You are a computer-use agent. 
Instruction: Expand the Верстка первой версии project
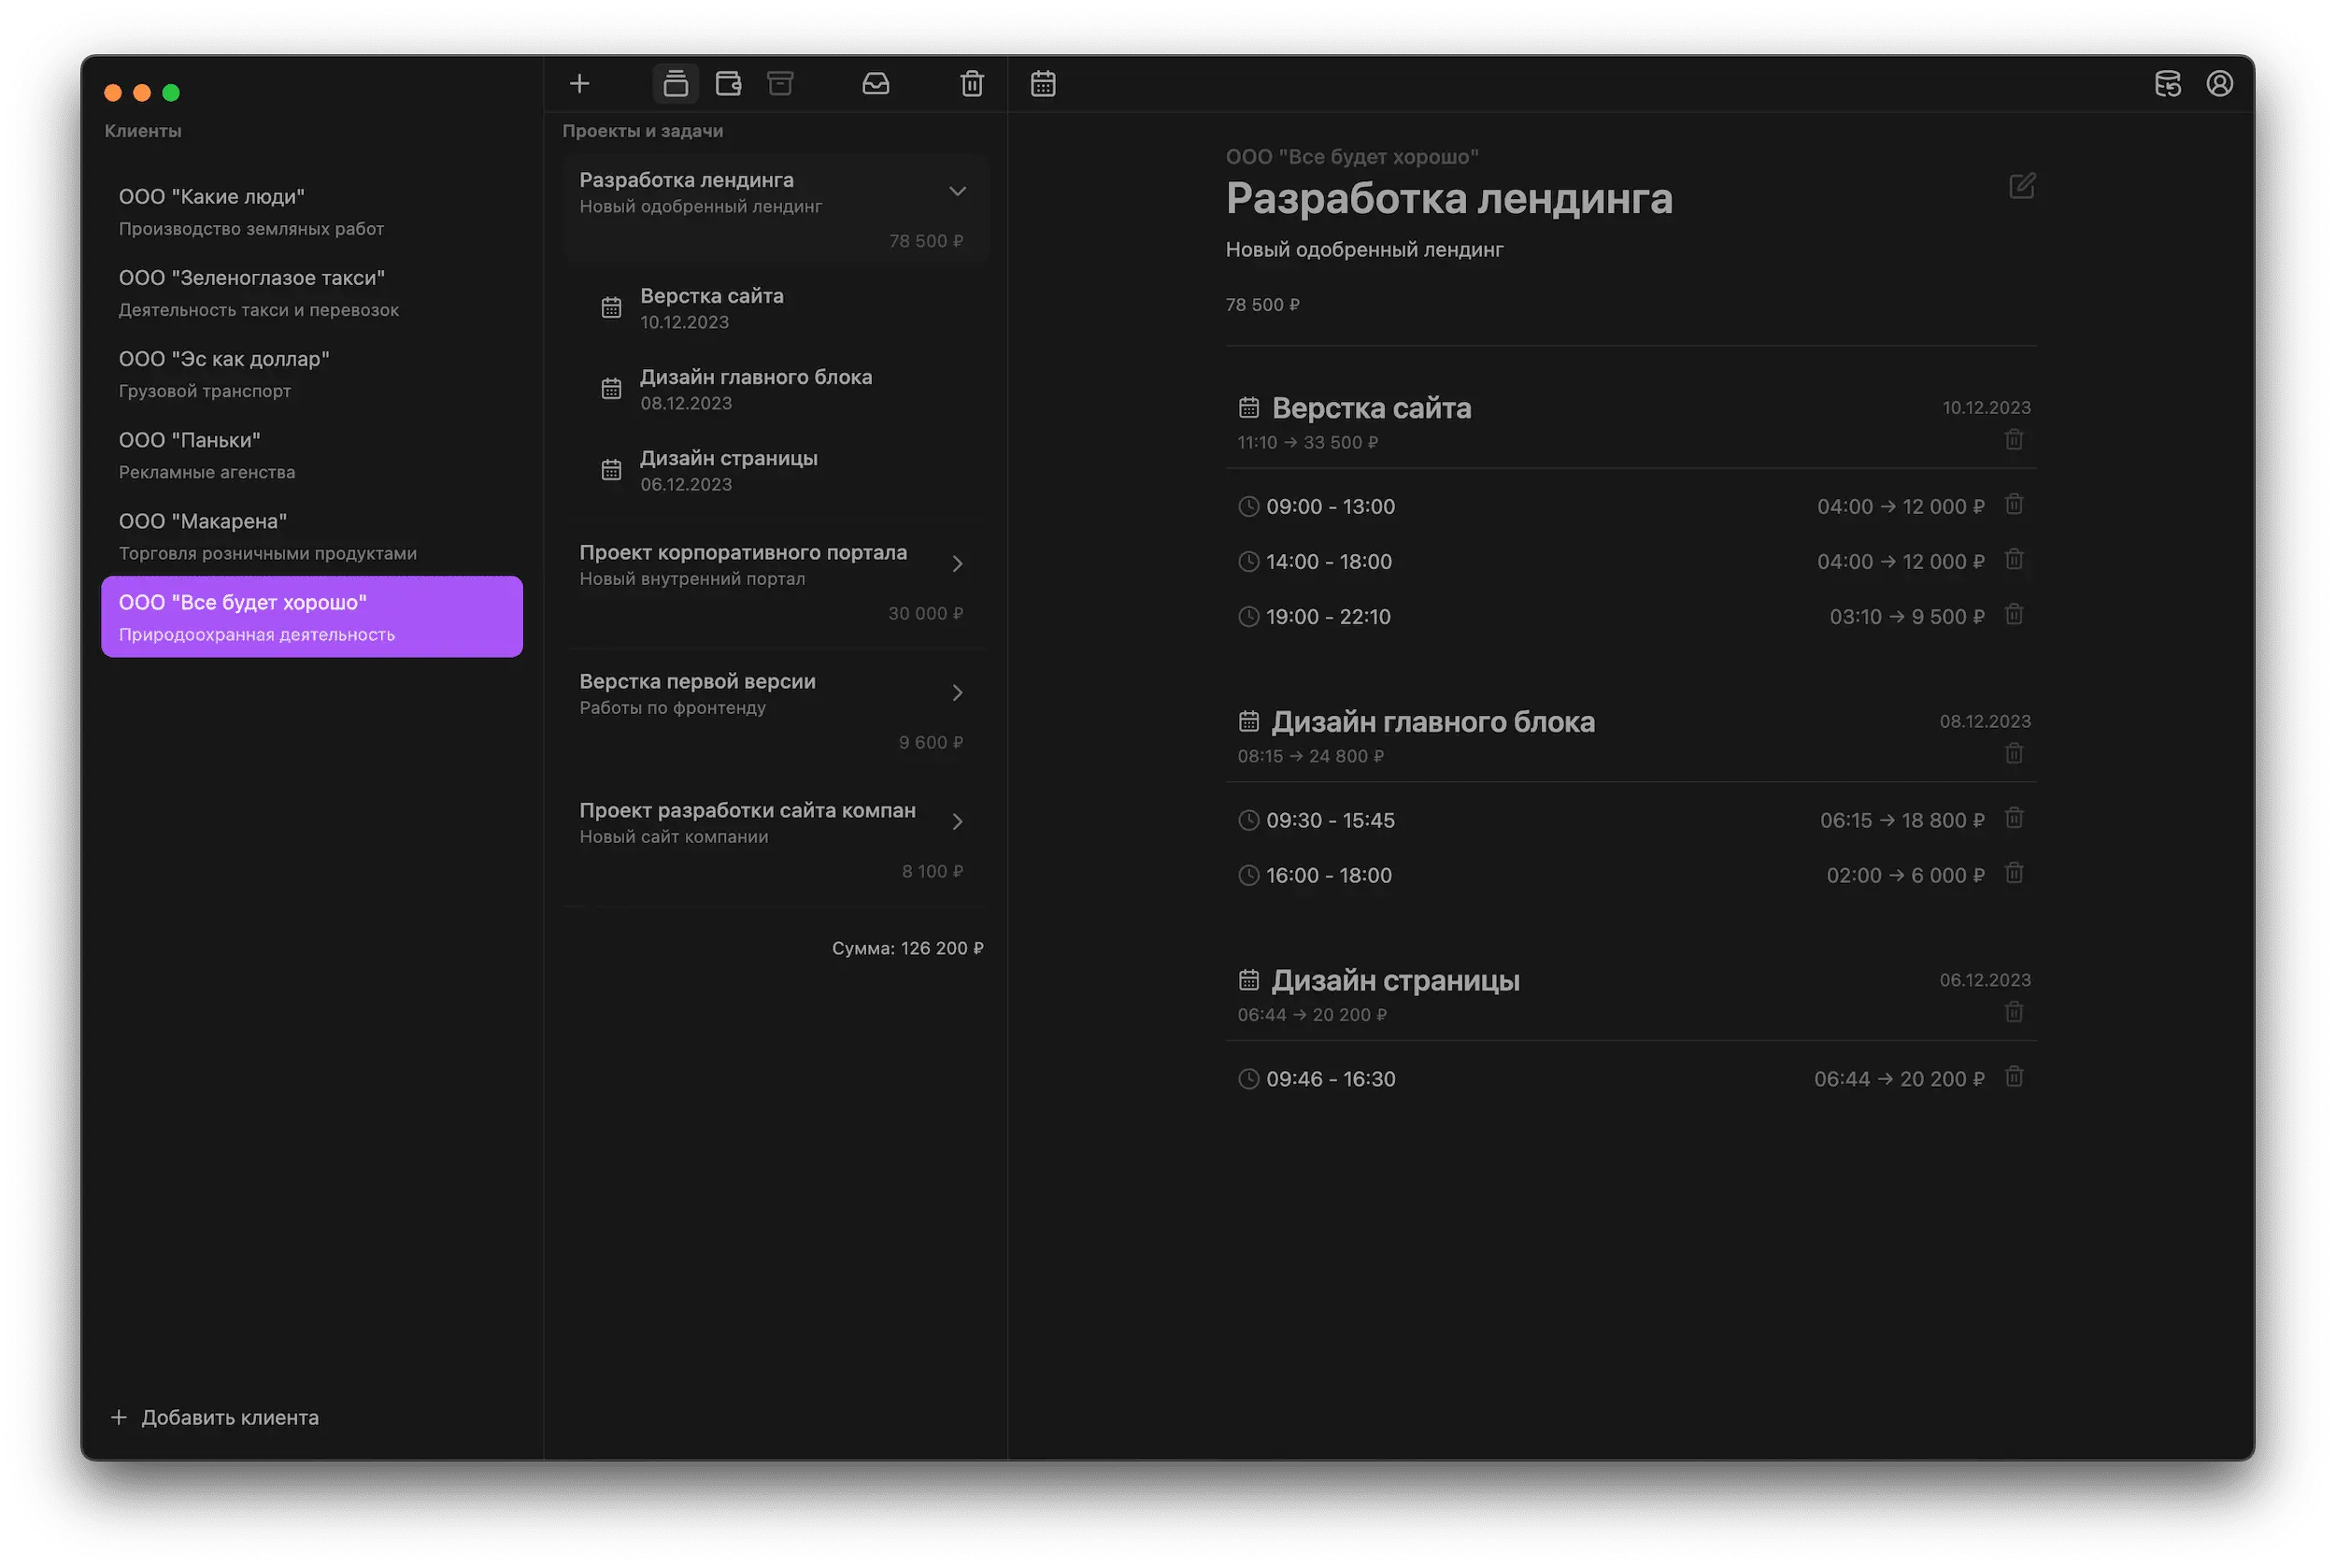click(x=957, y=693)
